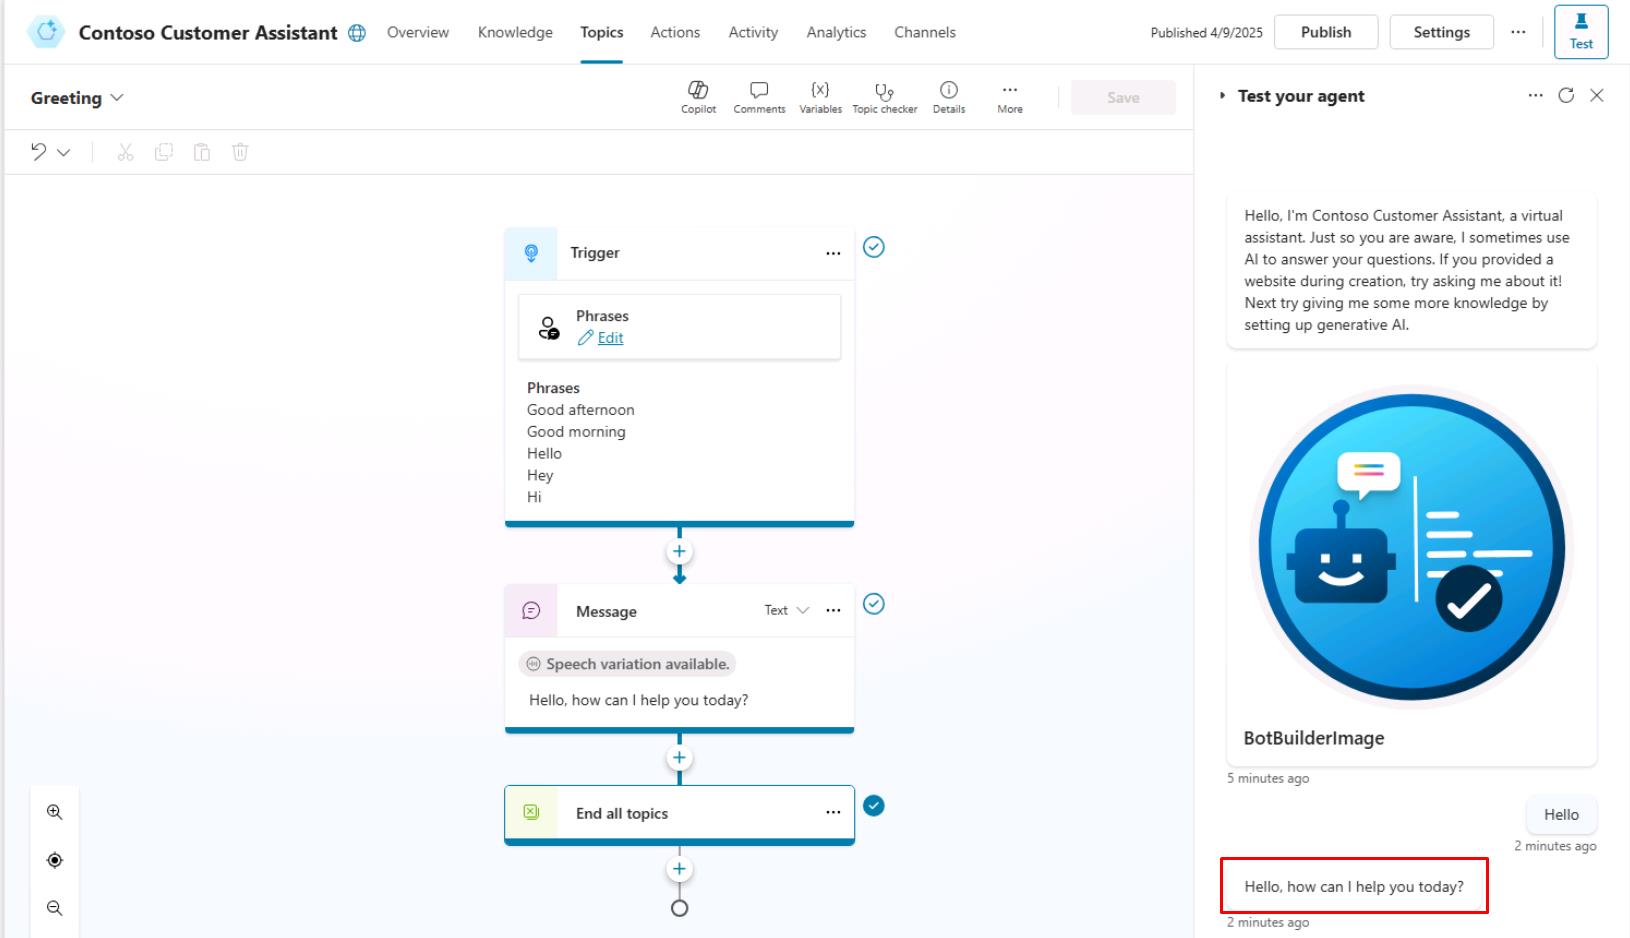Image resolution: width=1630 pixels, height=938 pixels.
Task: Open Trigger node options ellipsis
Action: 833,253
